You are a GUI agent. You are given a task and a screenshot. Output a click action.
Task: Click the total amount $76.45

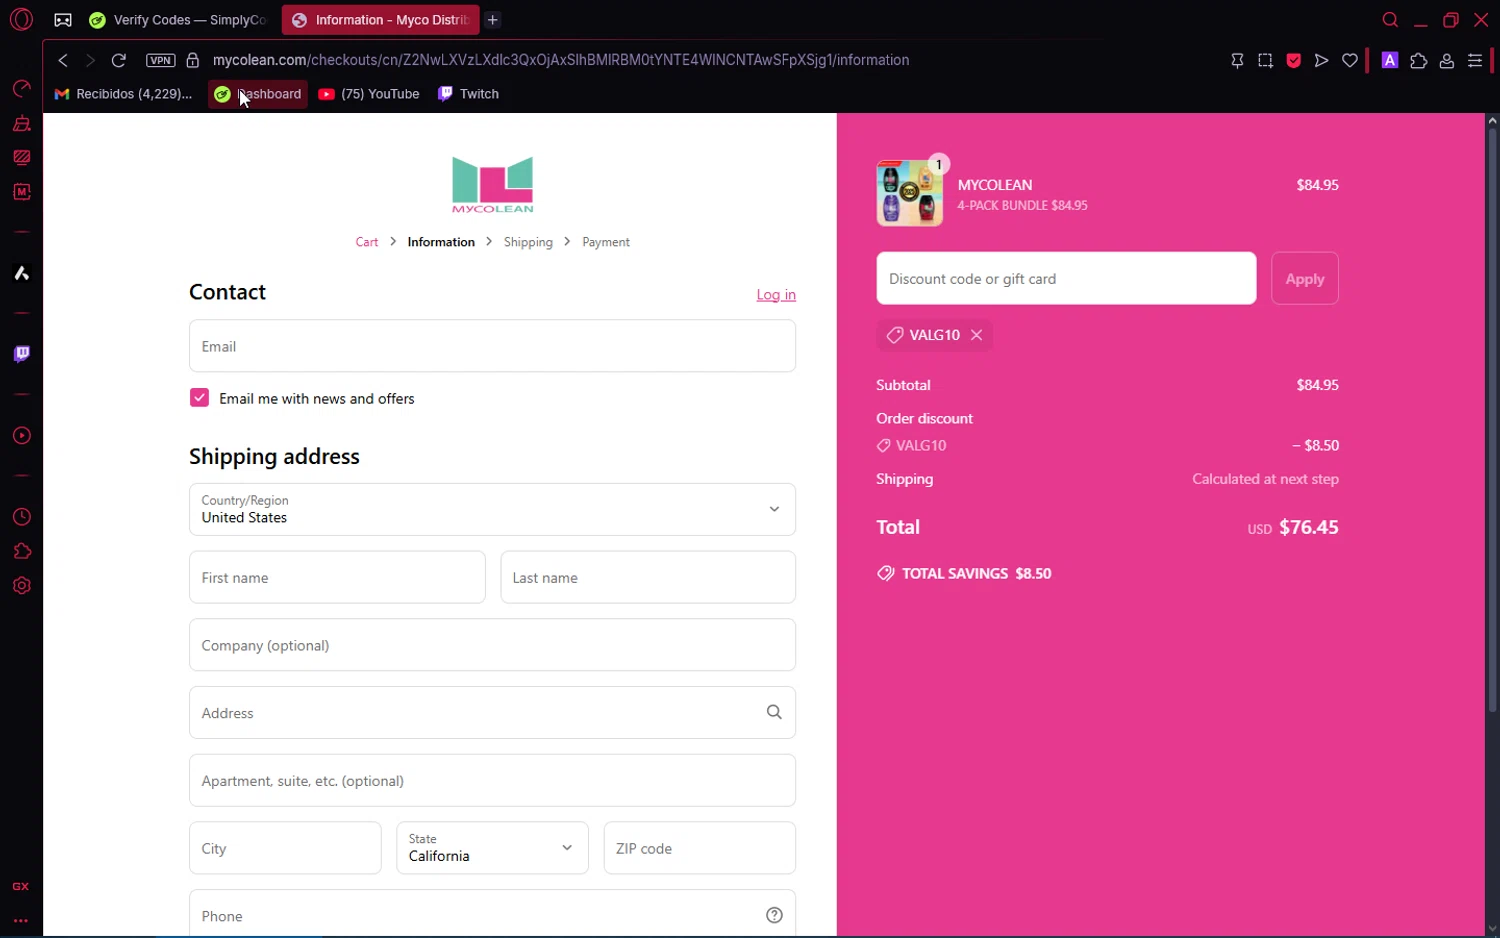tap(1308, 527)
